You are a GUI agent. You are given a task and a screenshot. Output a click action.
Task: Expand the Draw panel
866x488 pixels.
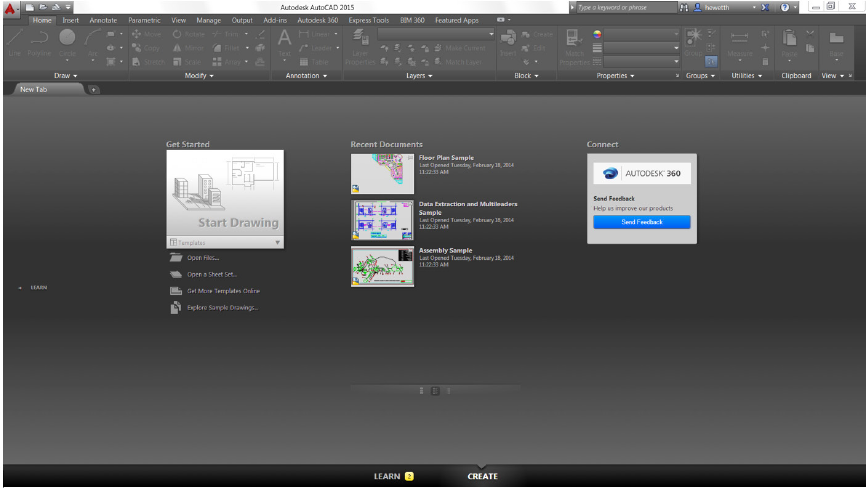coord(65,76)
